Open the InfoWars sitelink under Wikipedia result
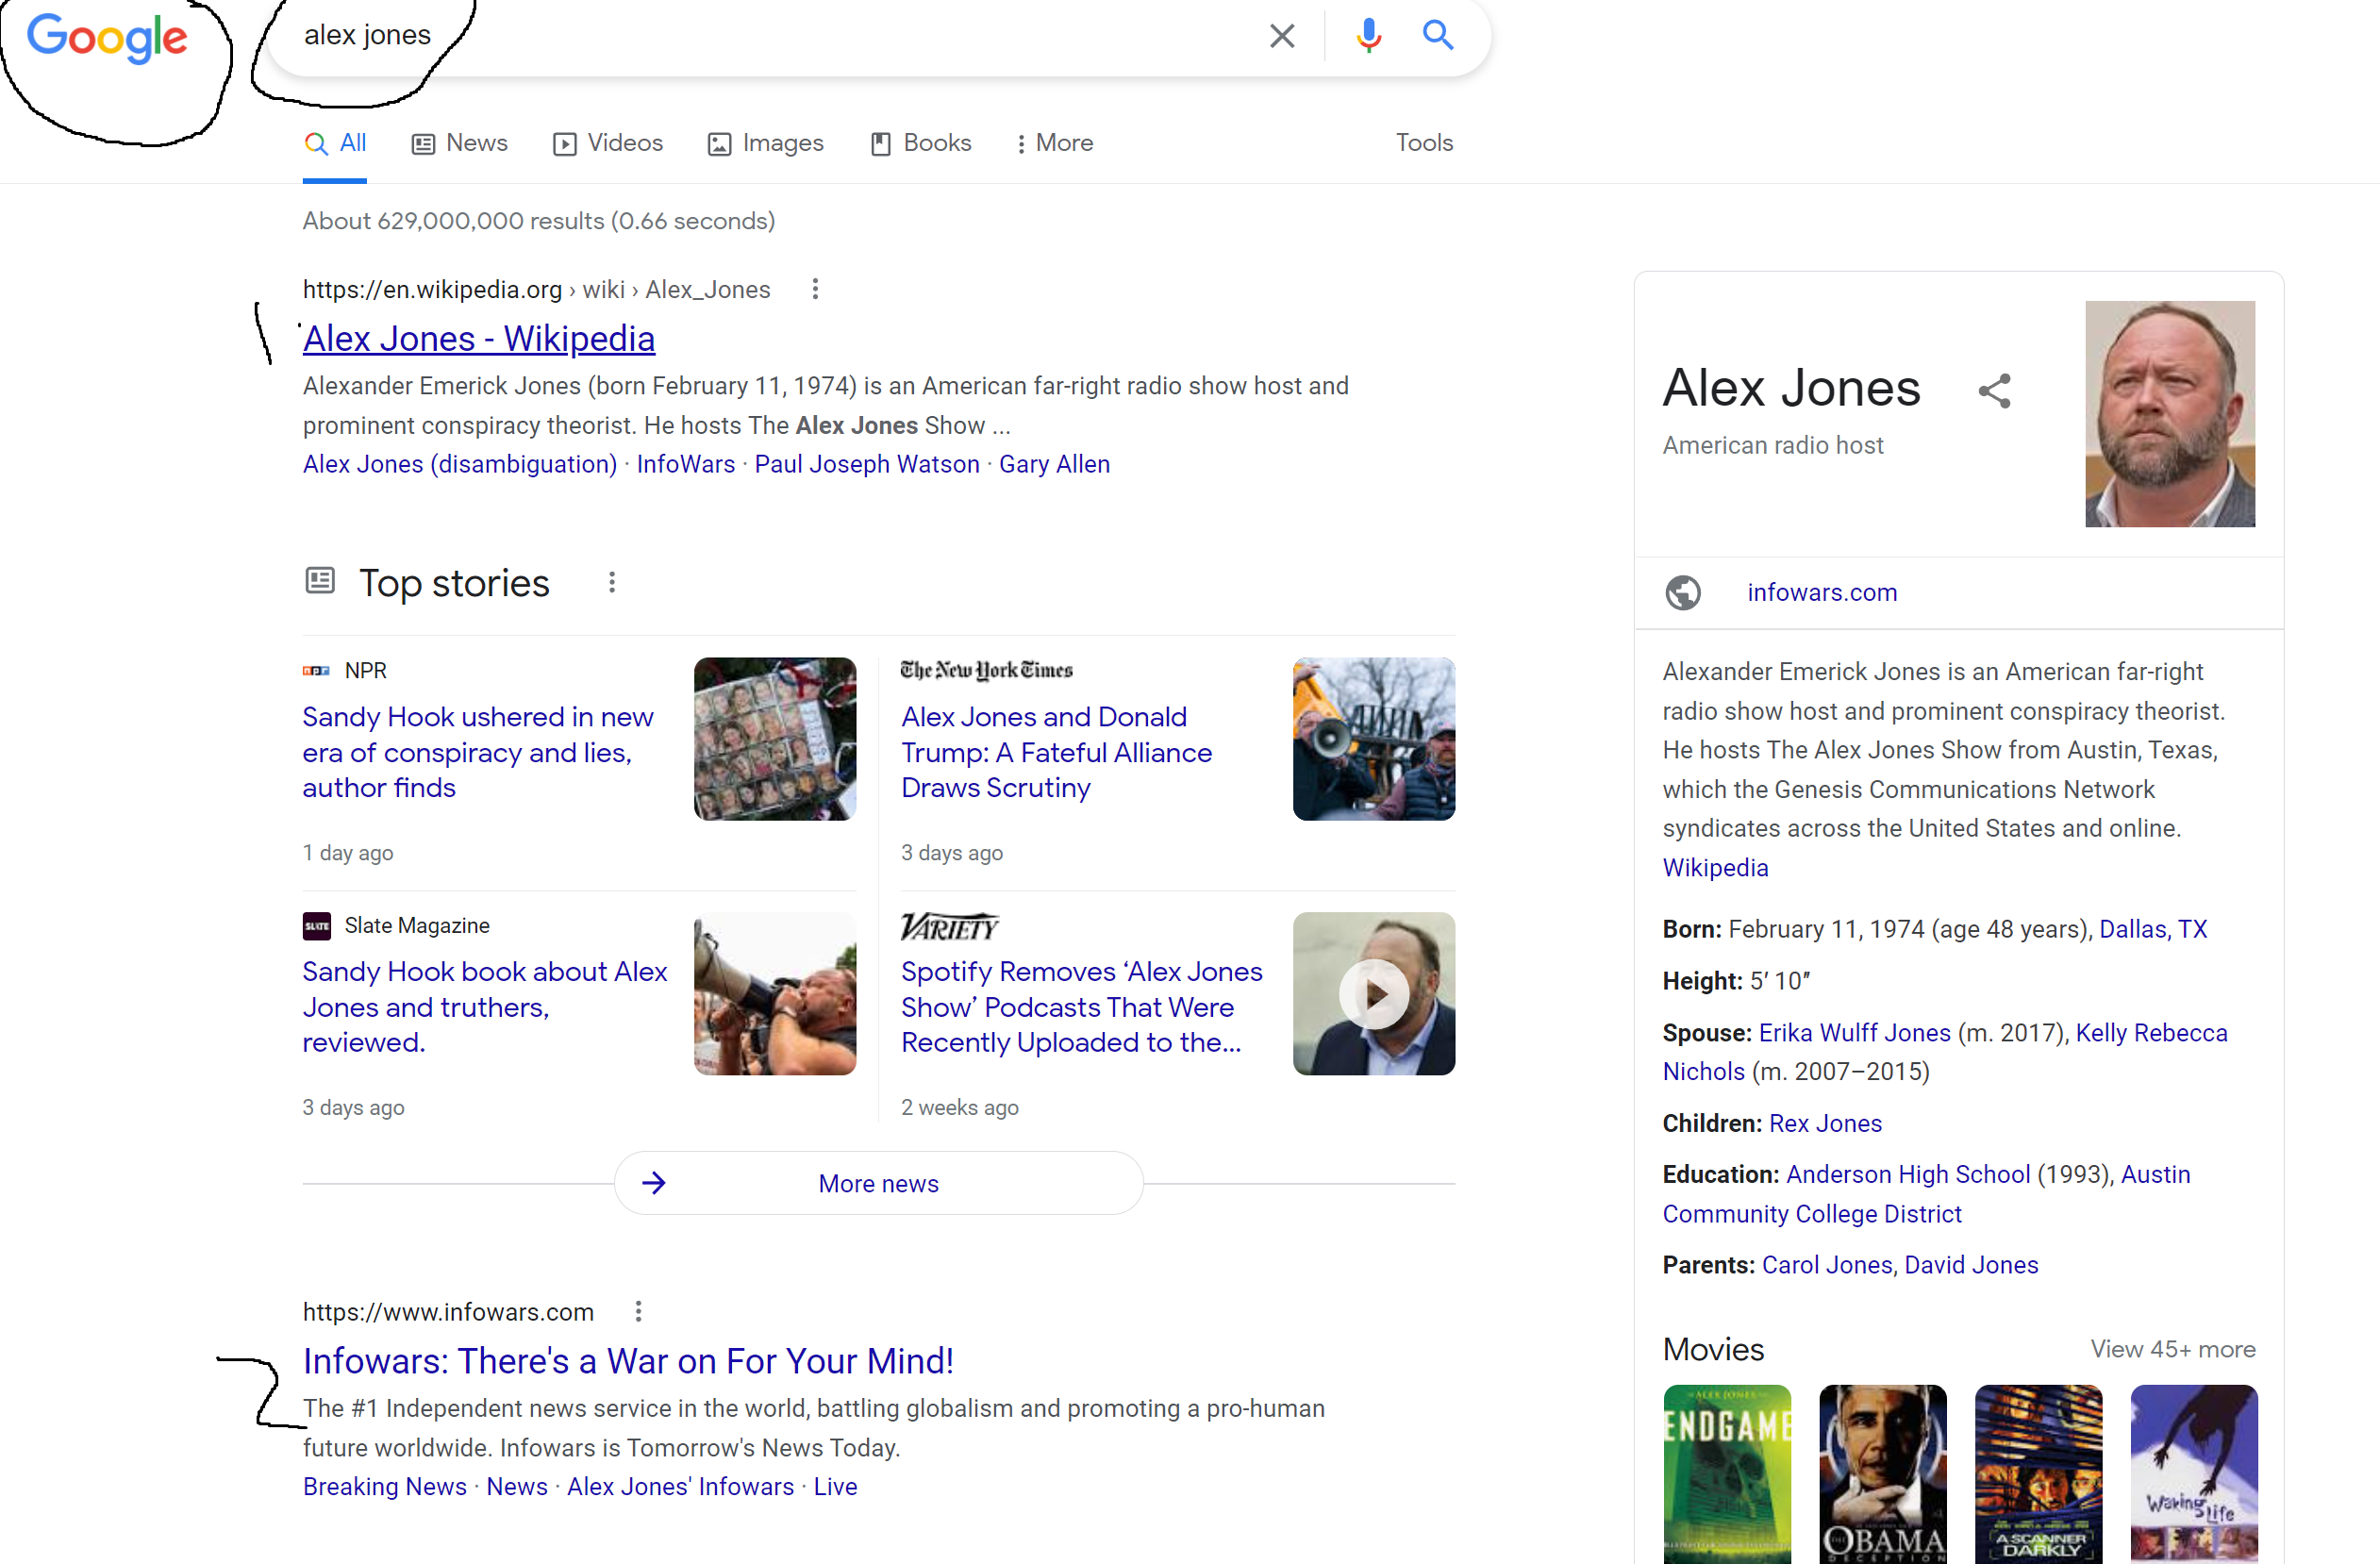2380x1564 pixels. pyautogui.click(x=686, y=464)
